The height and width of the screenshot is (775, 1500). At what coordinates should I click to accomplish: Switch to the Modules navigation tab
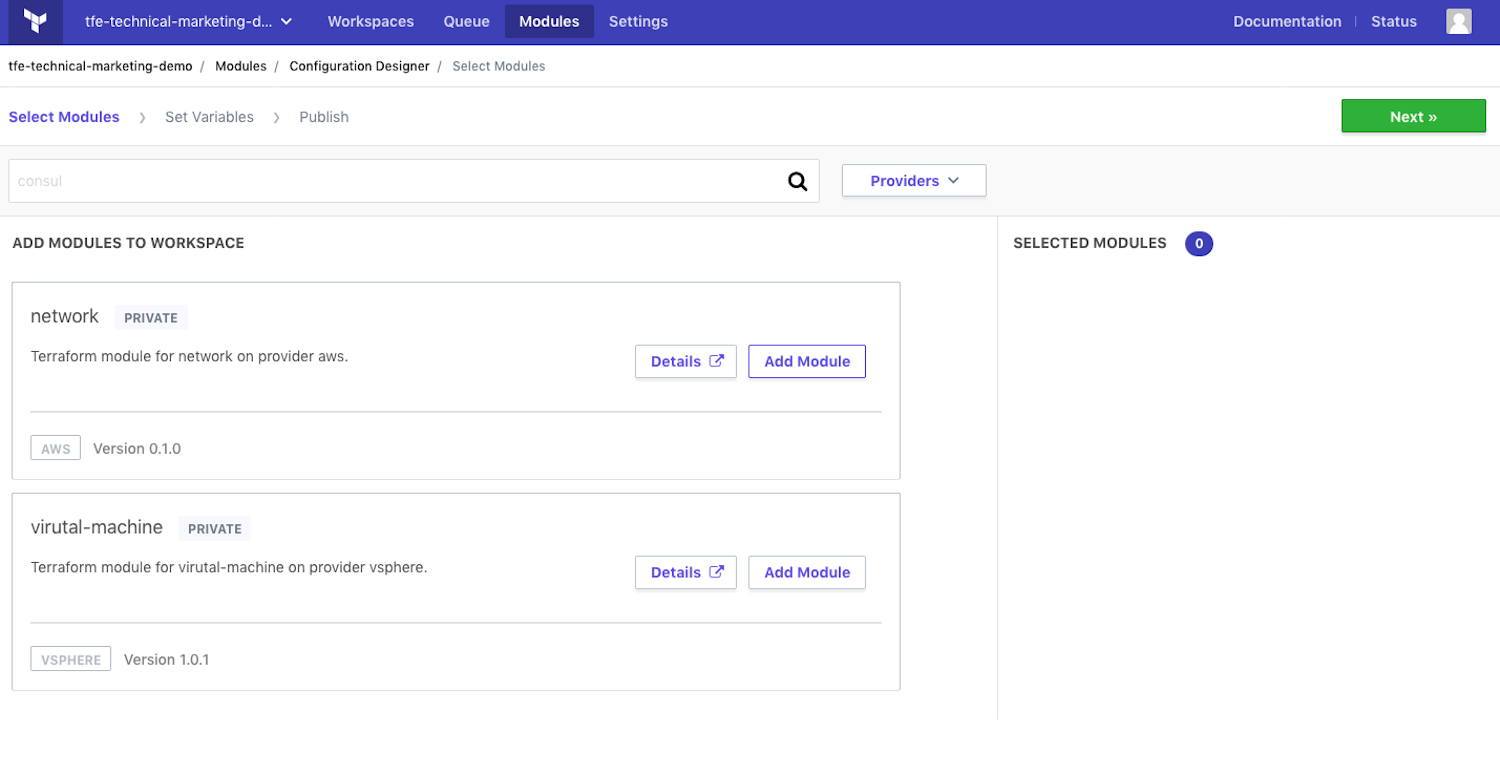pos(549,21)
